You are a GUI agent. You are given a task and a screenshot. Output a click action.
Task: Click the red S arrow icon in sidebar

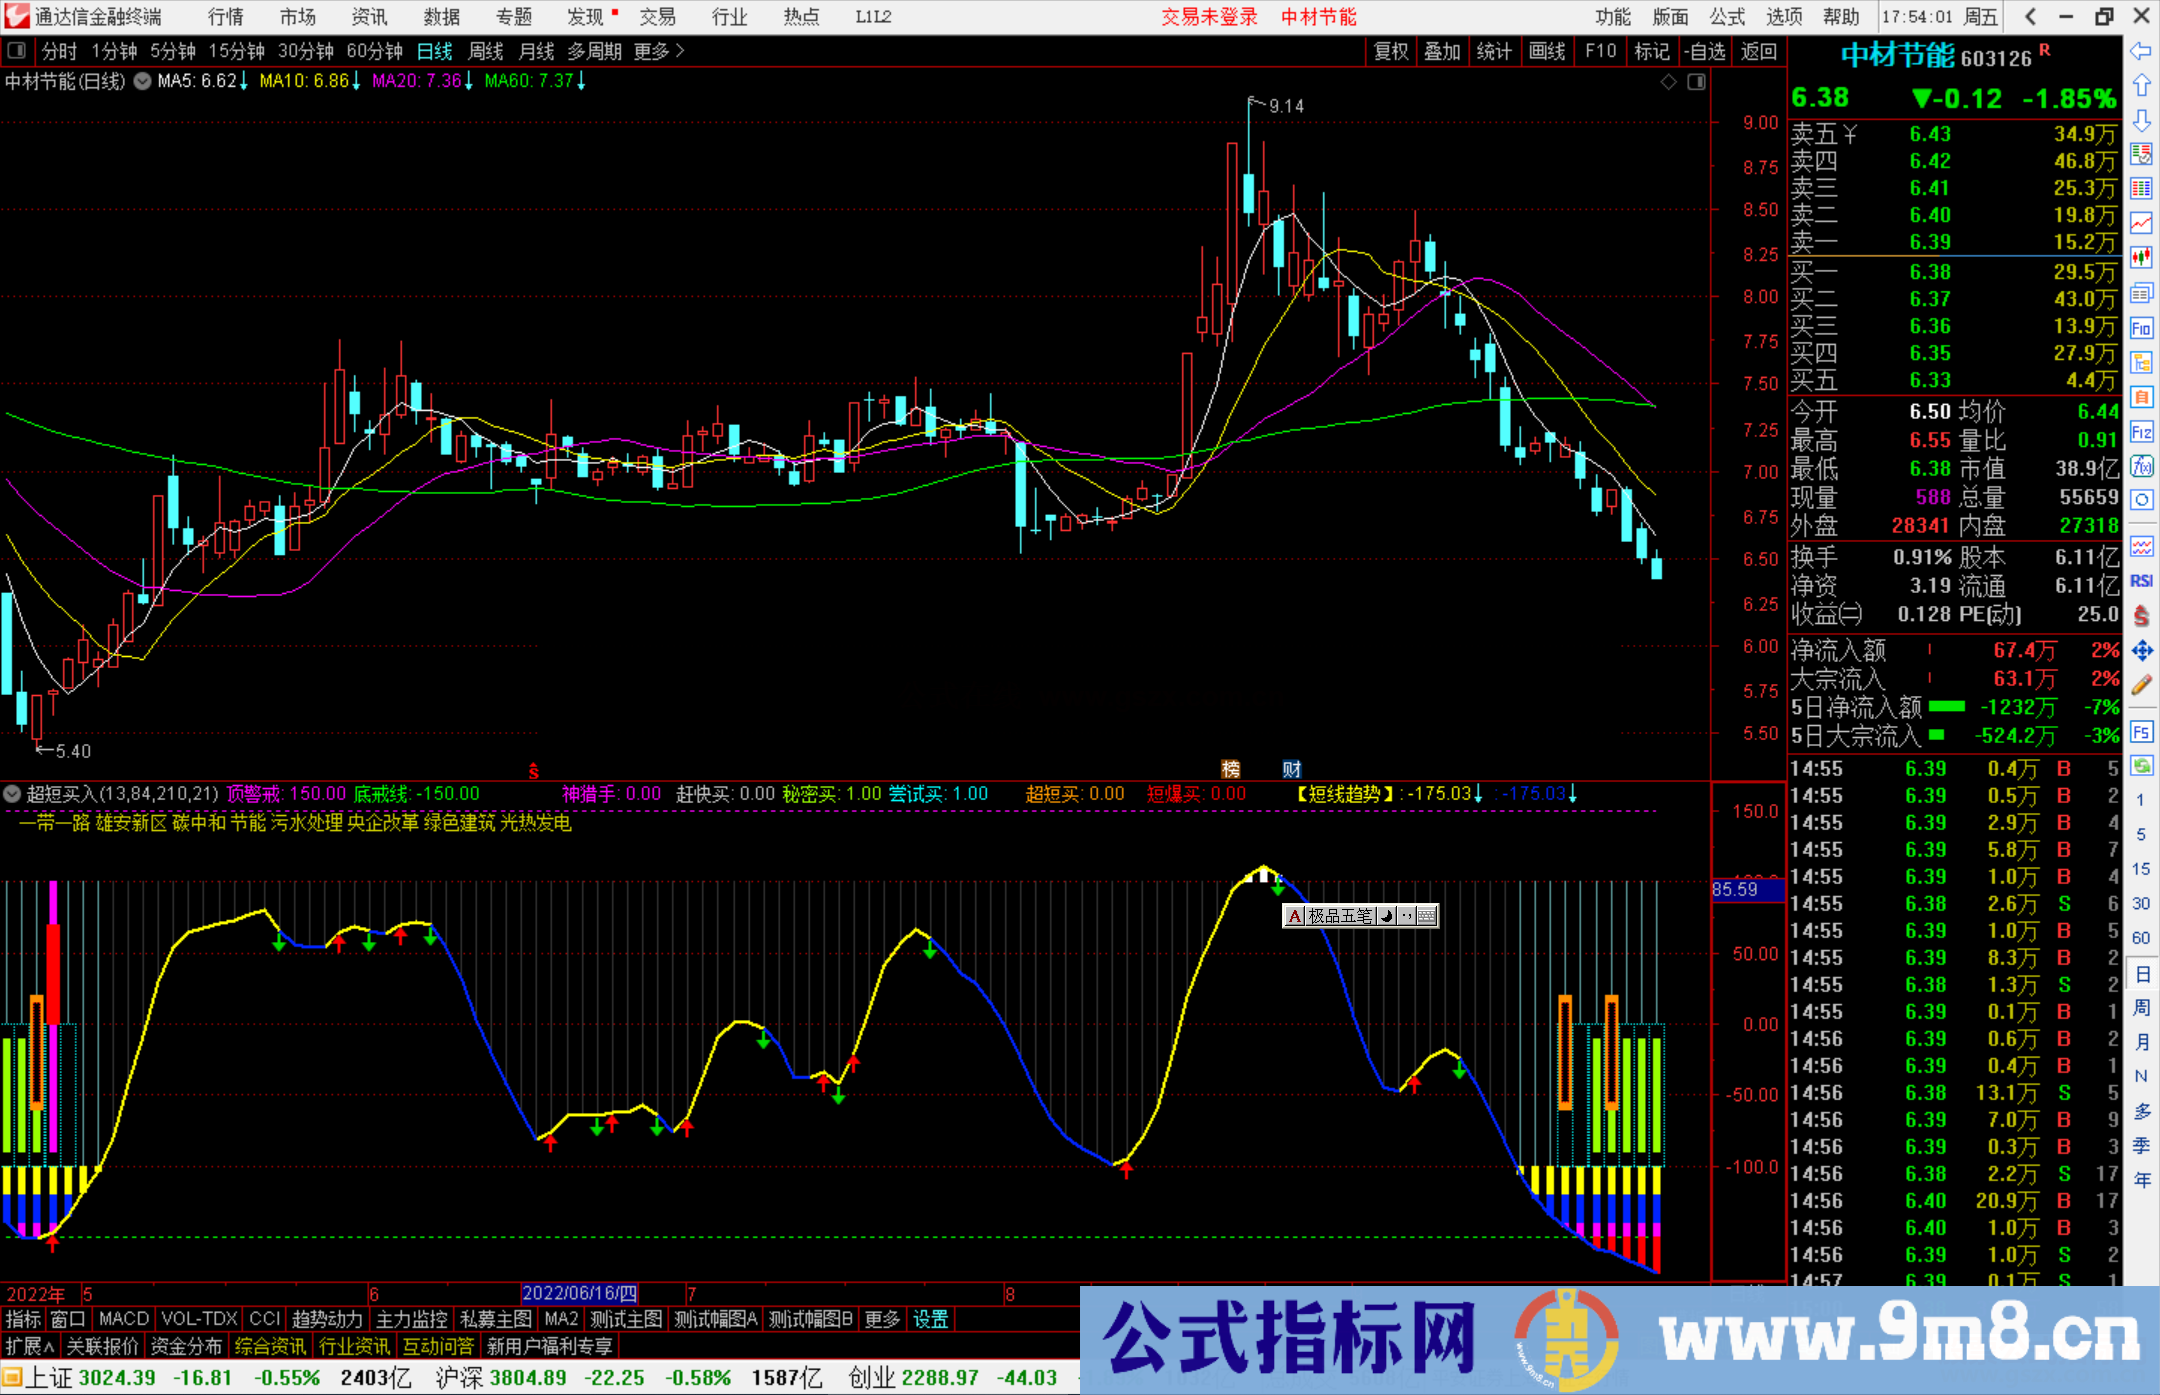2141,616
